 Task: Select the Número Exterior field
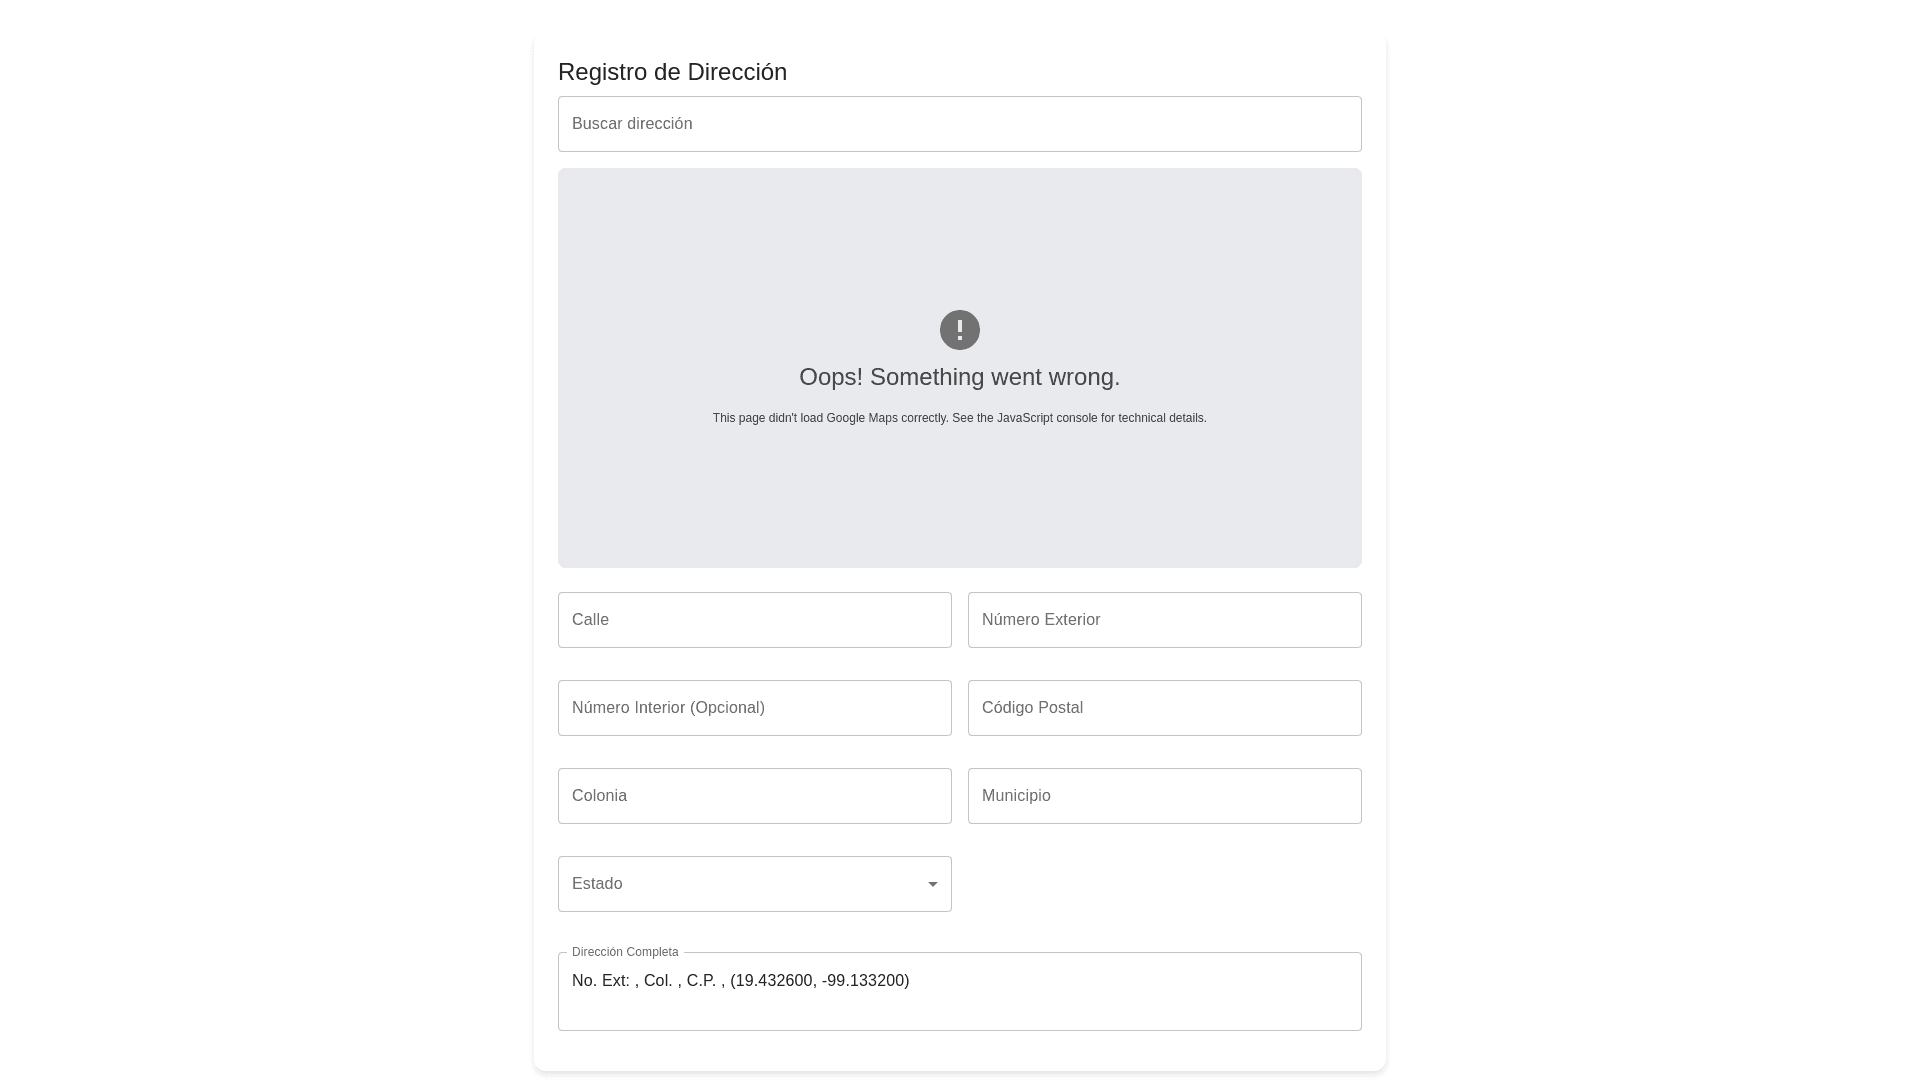click(1165, 620)
